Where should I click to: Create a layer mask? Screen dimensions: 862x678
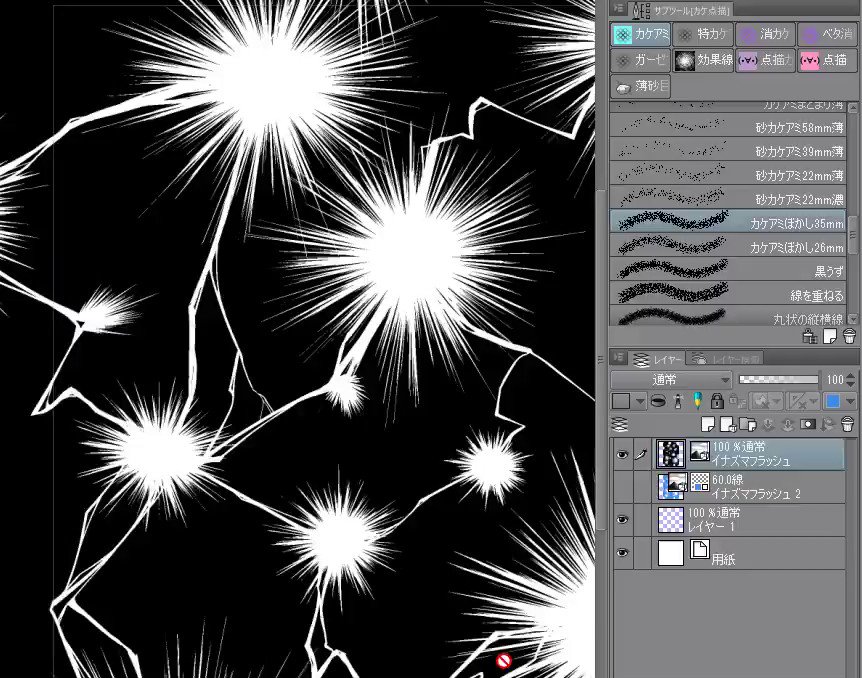click(x=808, y=424)
